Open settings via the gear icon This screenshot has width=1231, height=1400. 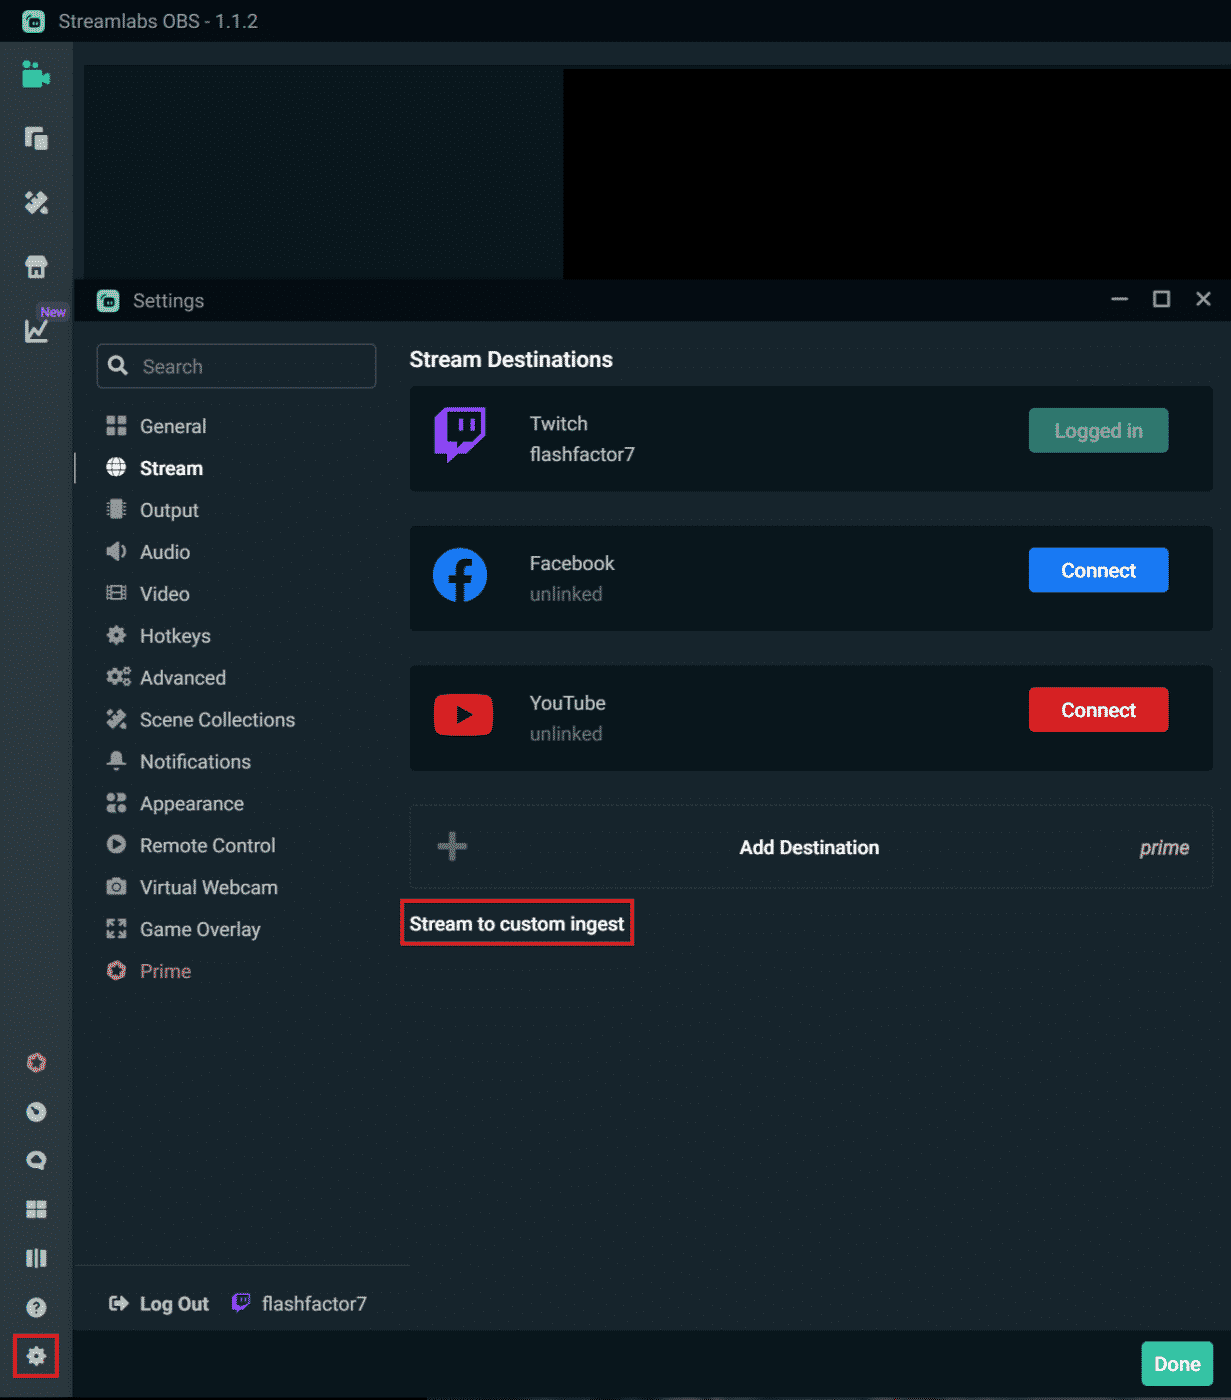(36, 1356)
